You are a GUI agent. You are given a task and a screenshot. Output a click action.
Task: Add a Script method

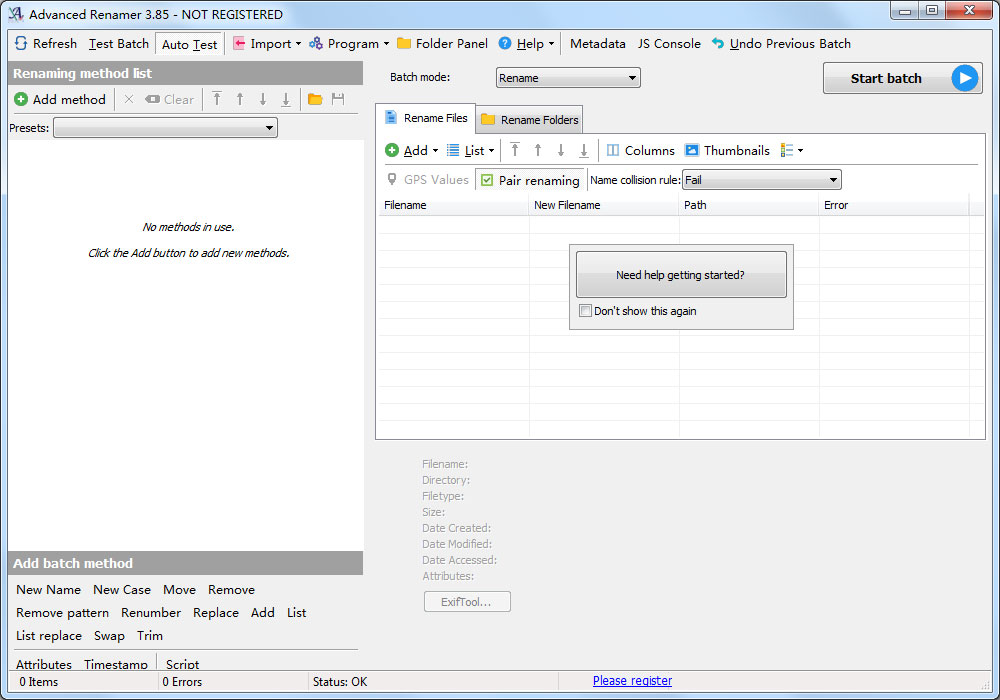pos(182,664)
